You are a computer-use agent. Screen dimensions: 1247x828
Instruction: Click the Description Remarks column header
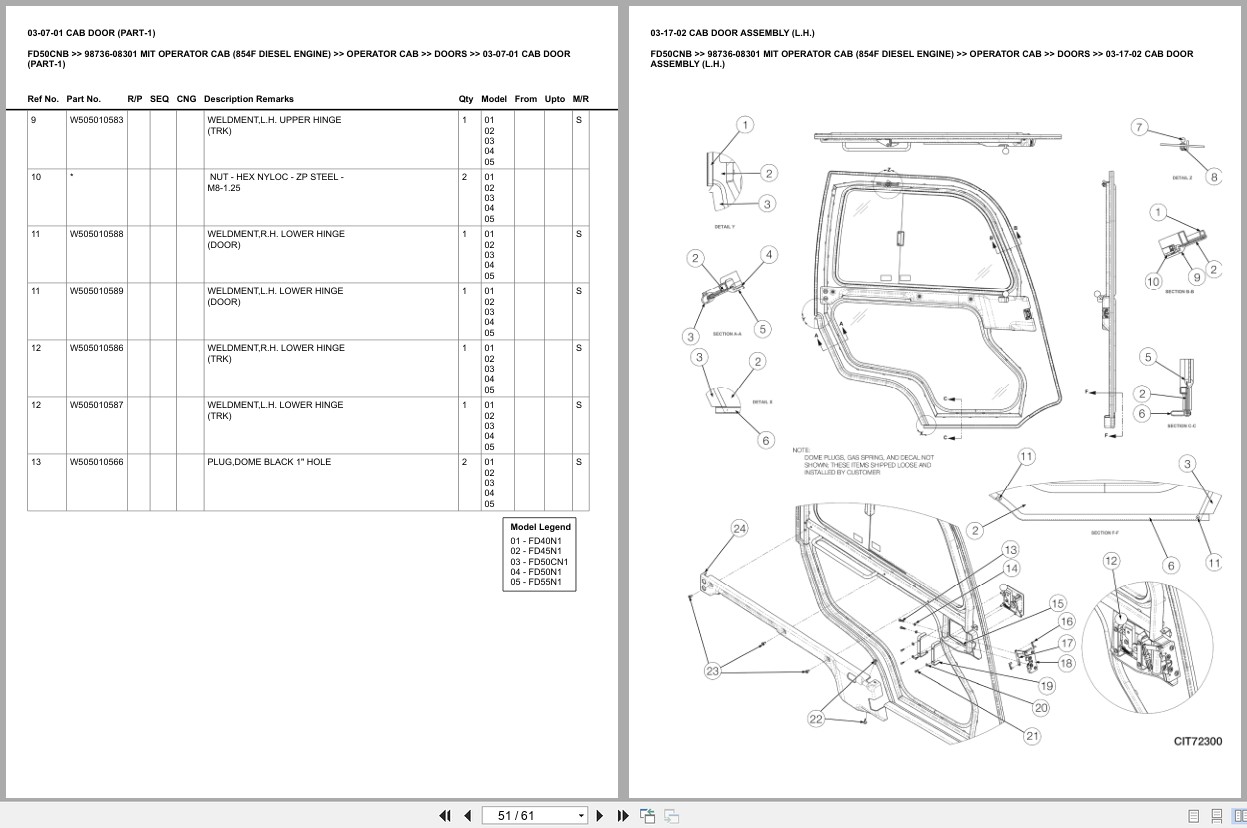(249, 99)
